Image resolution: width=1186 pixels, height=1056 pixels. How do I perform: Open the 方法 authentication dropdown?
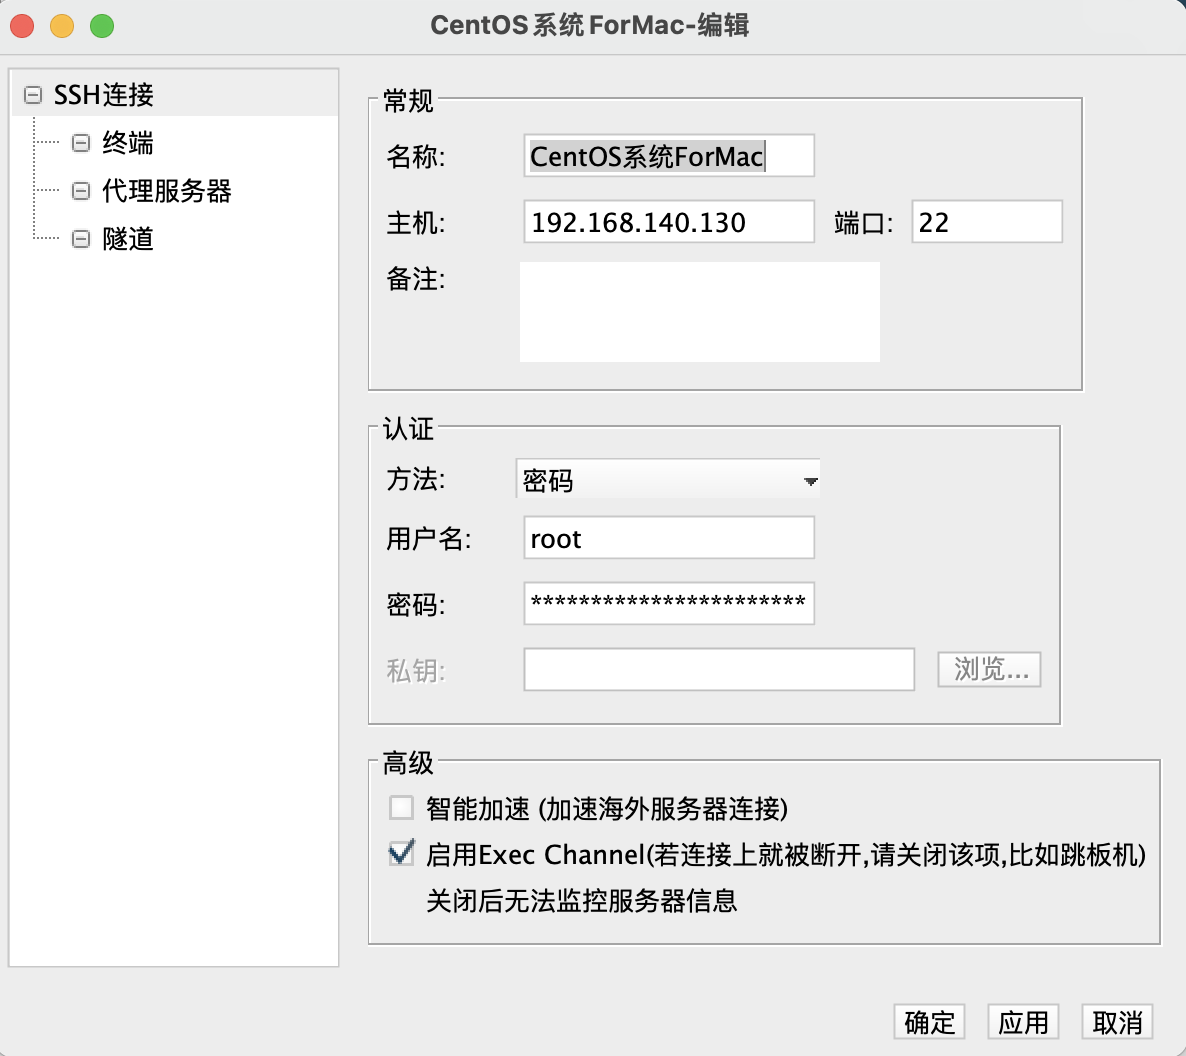point(668,480)
